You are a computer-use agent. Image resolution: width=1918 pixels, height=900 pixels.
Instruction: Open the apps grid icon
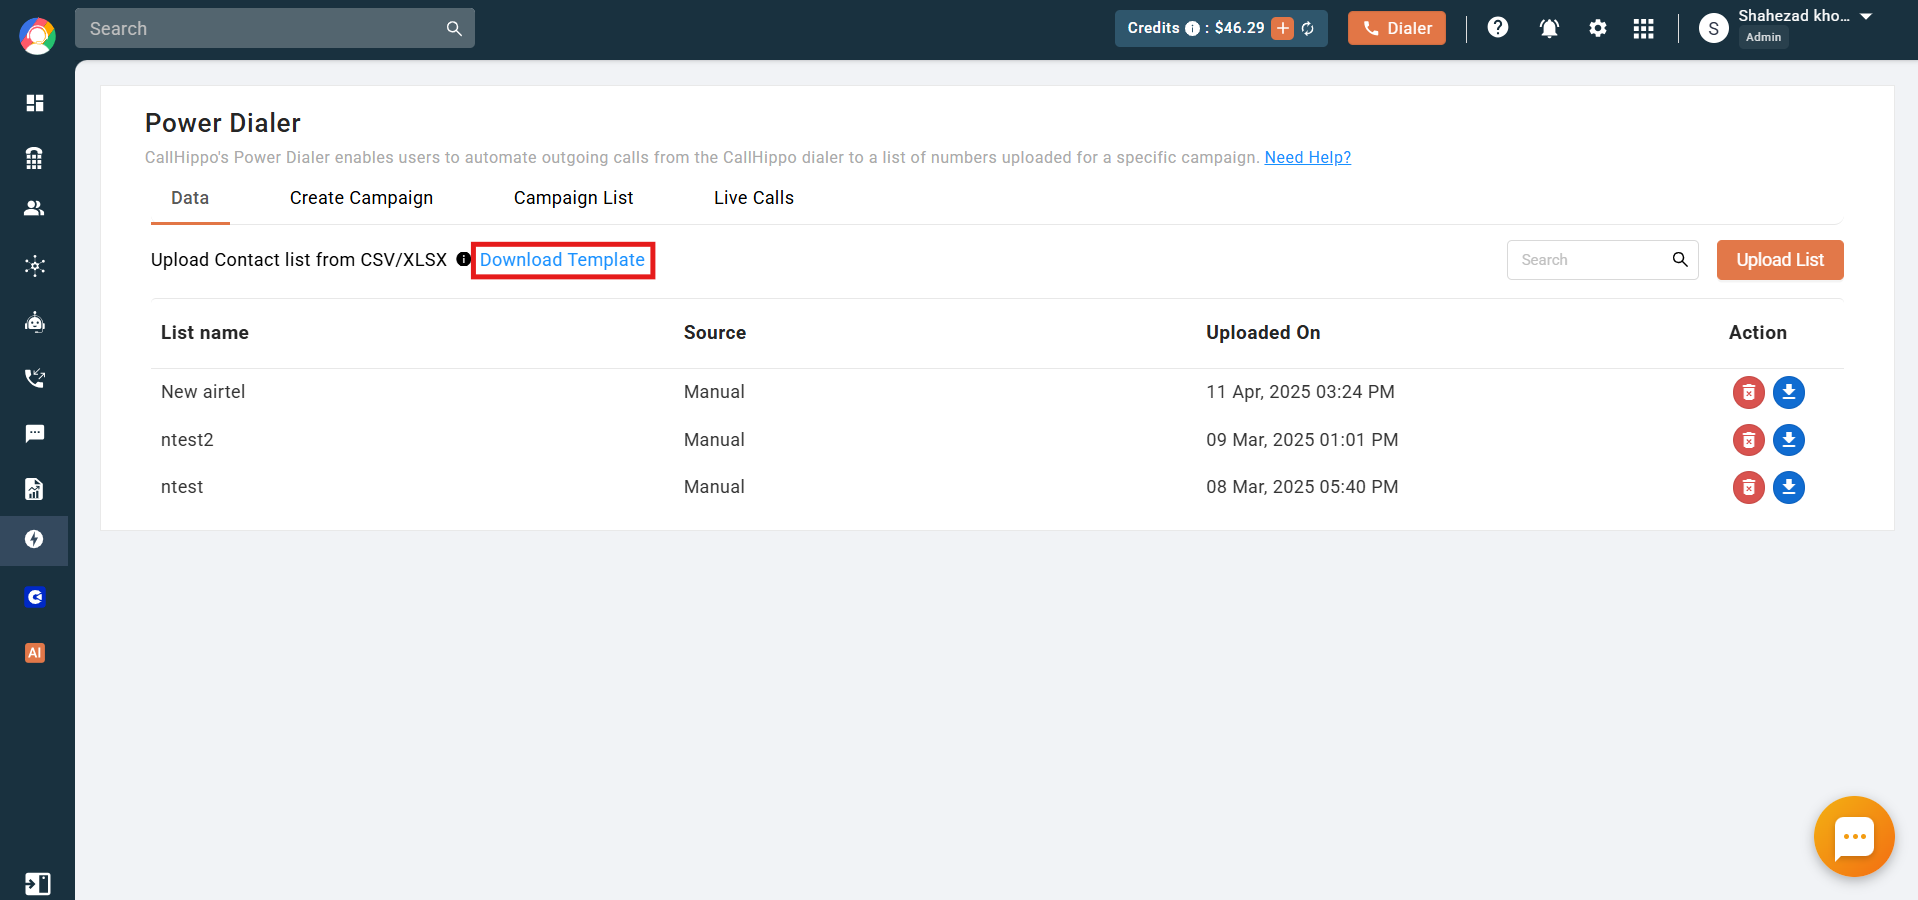(x=1644, y=28)
